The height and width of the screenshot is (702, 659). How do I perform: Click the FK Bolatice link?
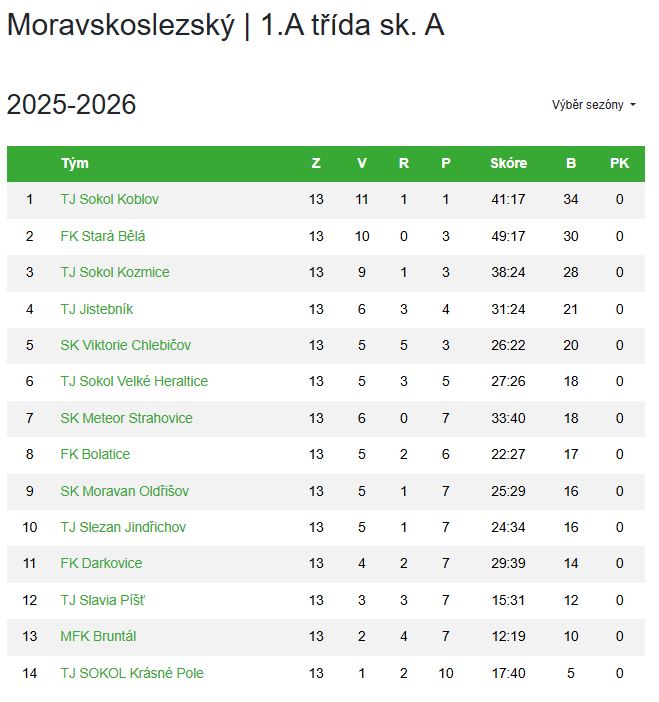click(95, 454)
